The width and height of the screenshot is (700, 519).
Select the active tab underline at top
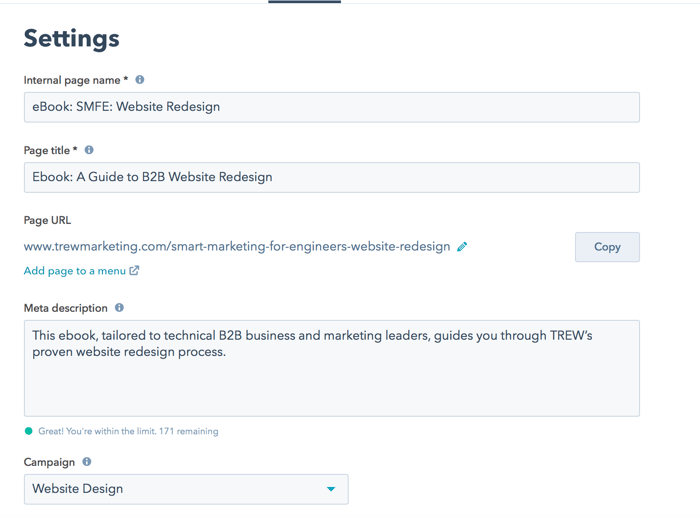pyautogui.click(x=304, y=1)
